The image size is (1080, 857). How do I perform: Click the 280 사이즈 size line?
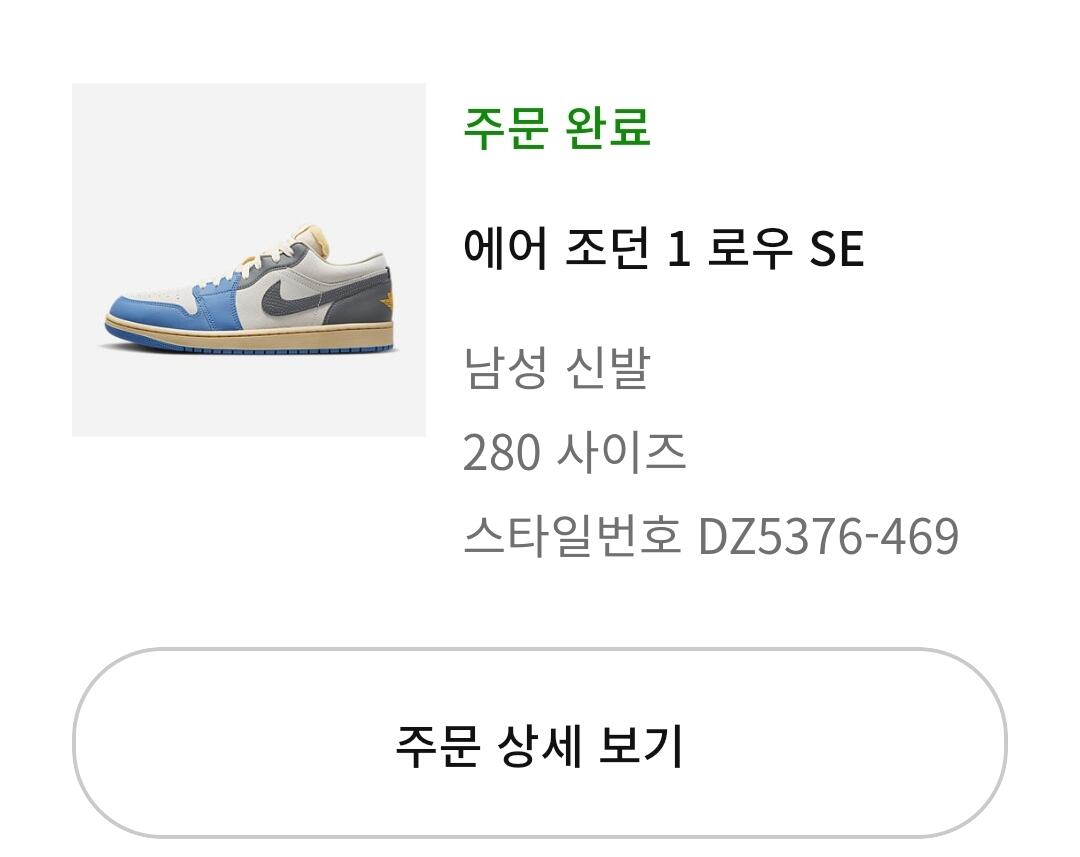pos(574,453)
